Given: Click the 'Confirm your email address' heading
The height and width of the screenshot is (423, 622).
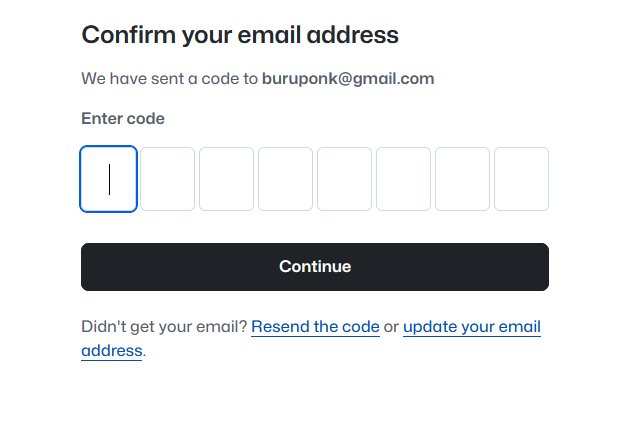Looking at the screenshot, I should click(240, 36).
